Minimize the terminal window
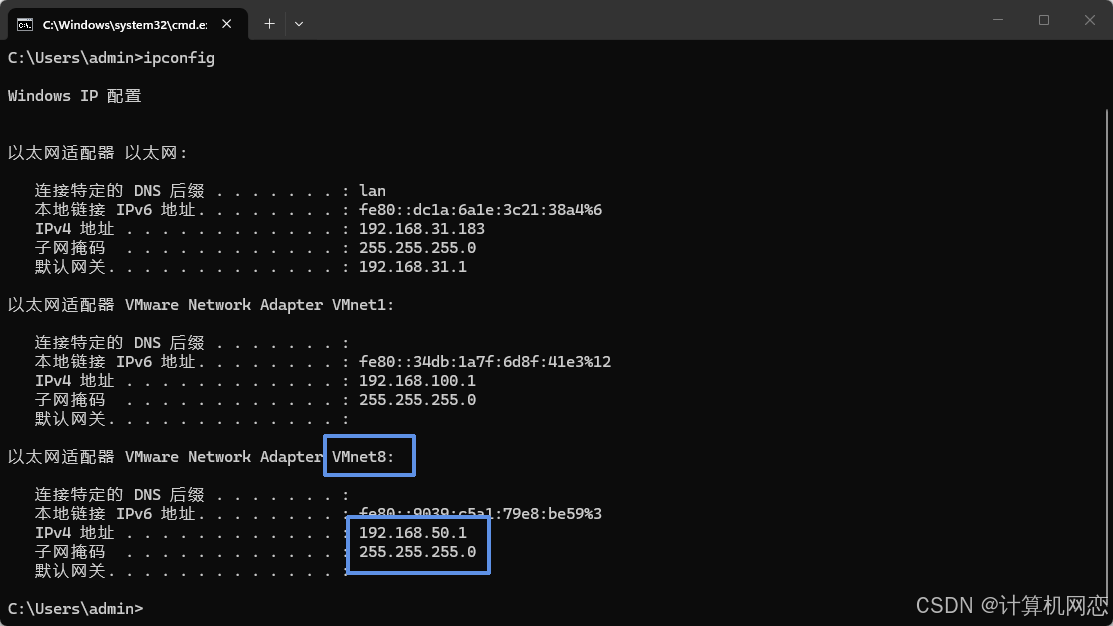 tap(998, 21)
